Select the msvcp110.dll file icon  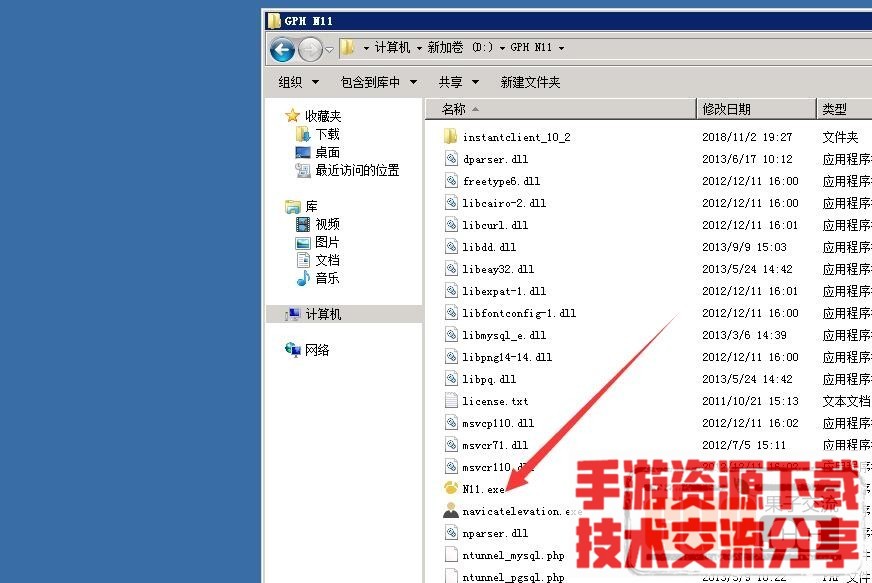pos(451,423)
